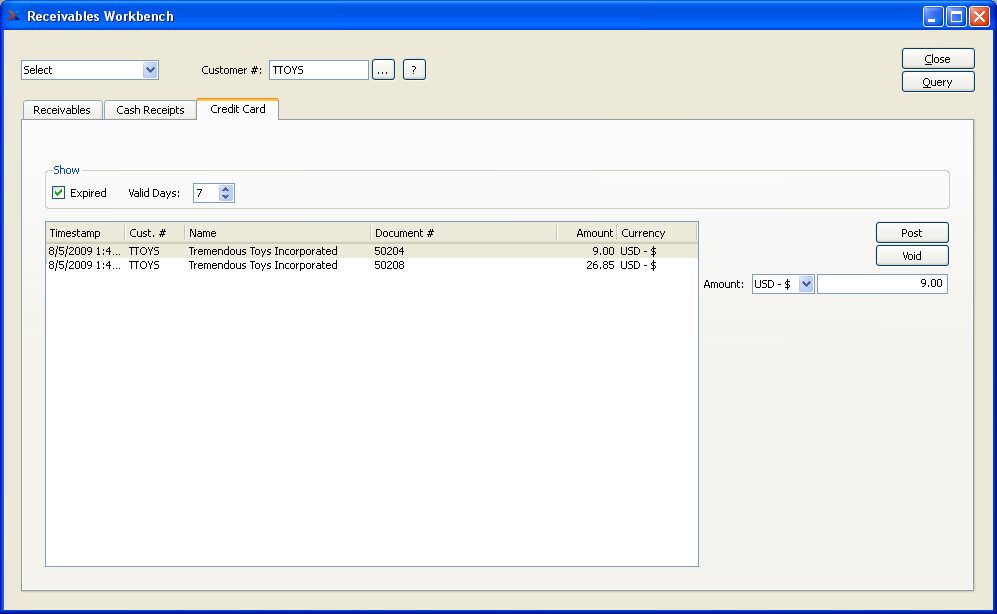Screen dimensions: 997x614
Task: Increase Valid Days with the up arrow
Action: [x=226, y=189]
